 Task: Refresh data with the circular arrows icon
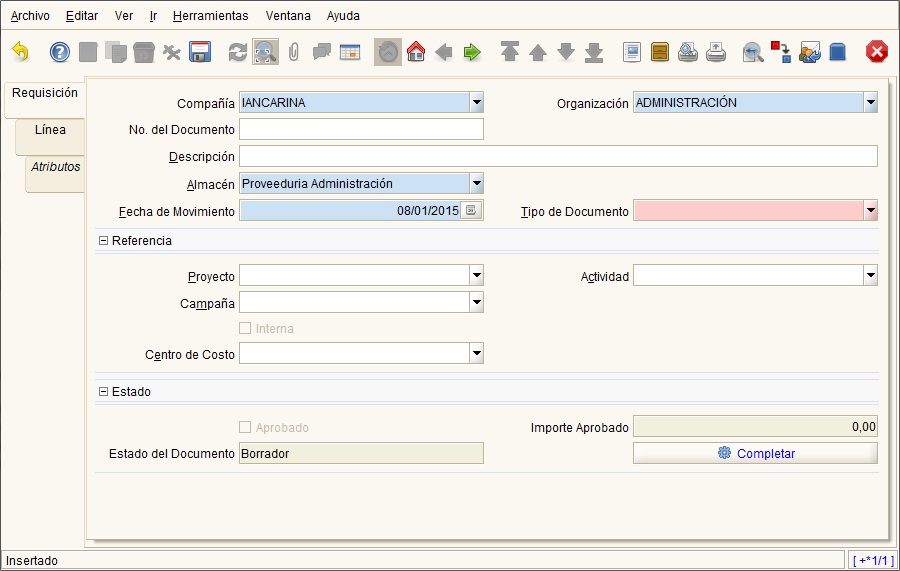pos(238,52)
